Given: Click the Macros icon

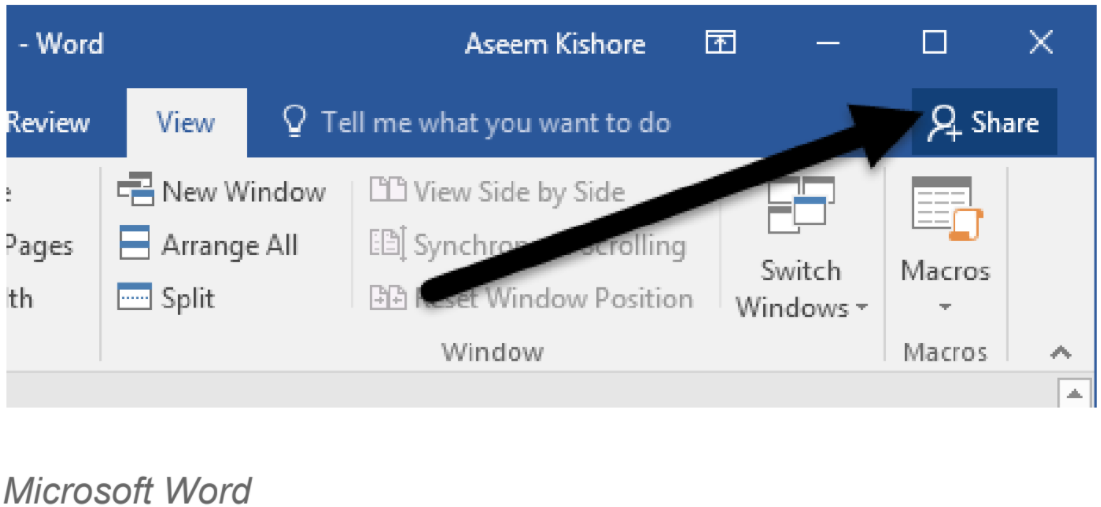Looking at the screenshot, I should 947,209.
